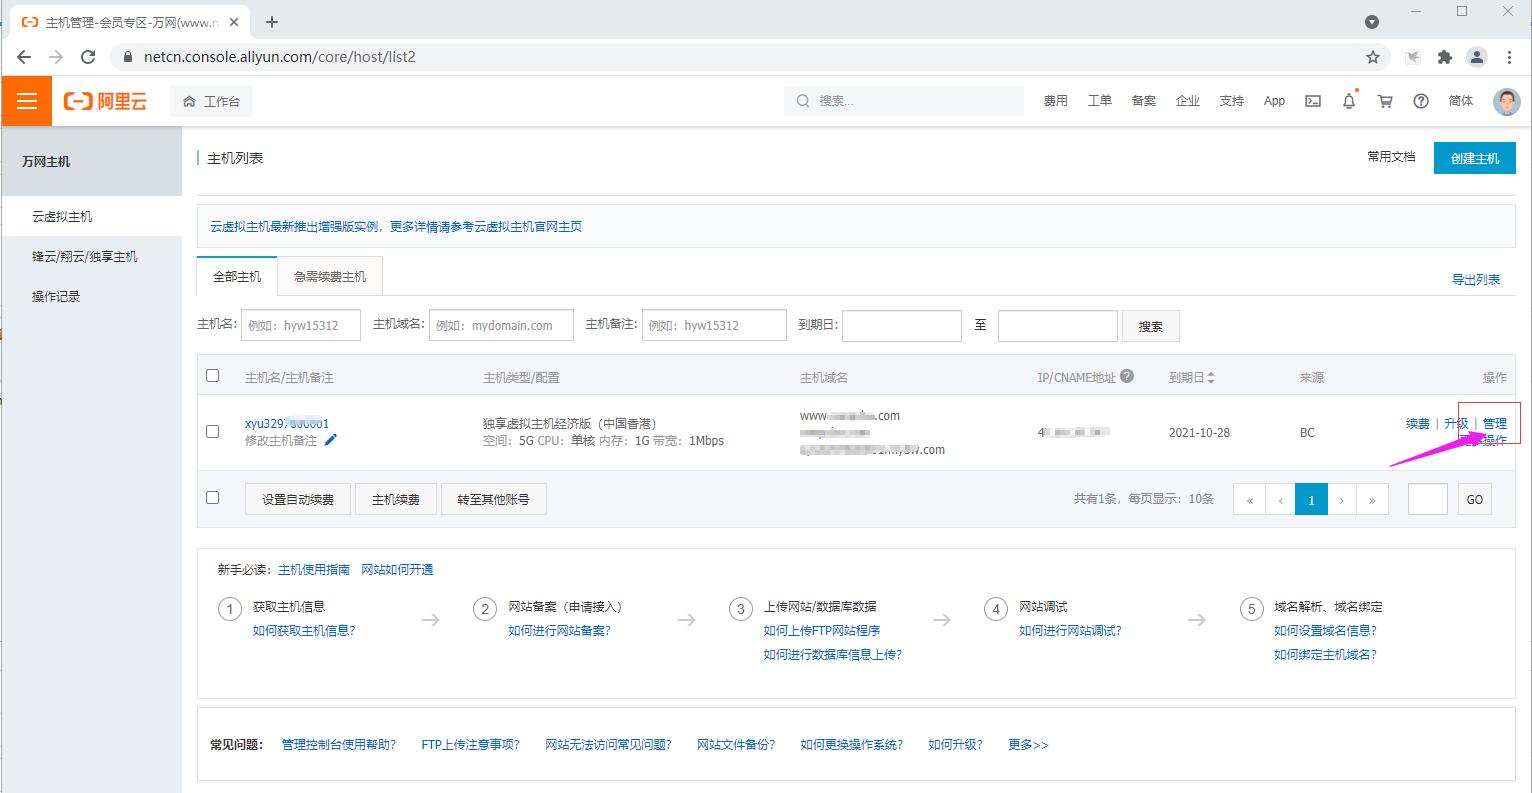Sort by 到期日 column arrows
Viewport: 1532px width, 793px height.
click(1211, 377)
